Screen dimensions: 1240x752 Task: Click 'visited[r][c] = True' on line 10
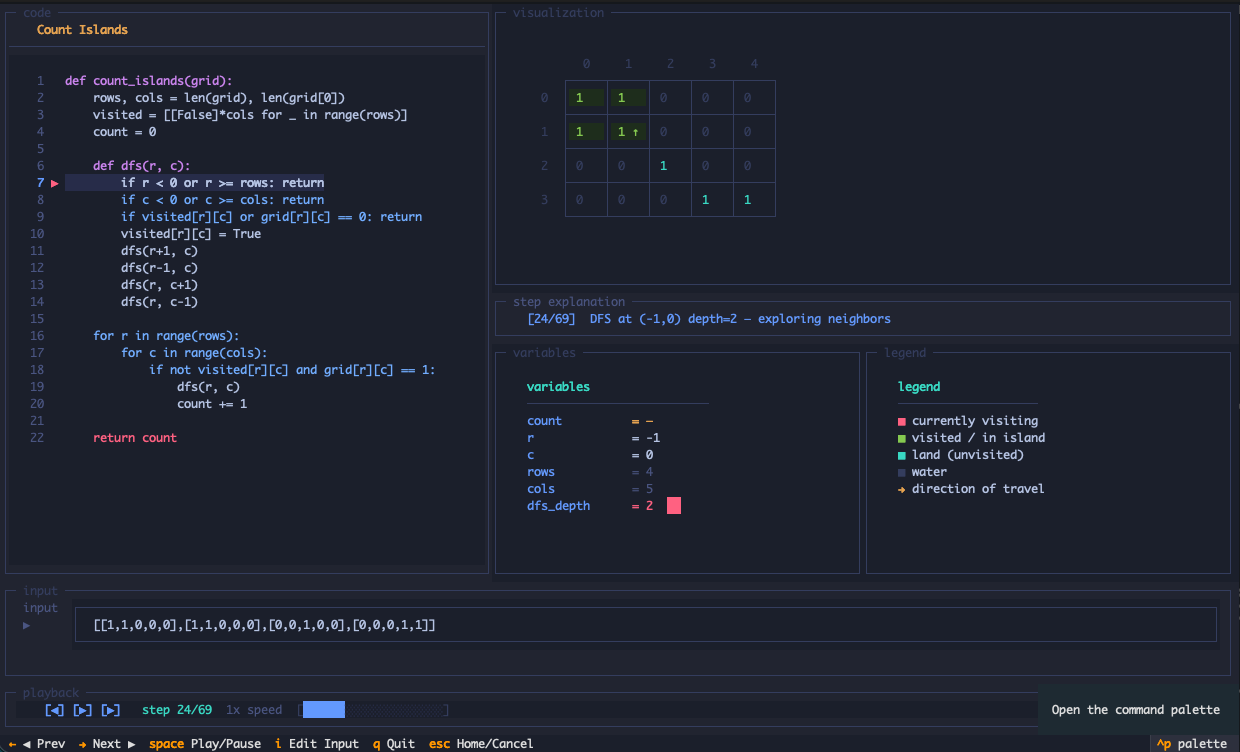(x=191, y=234)
